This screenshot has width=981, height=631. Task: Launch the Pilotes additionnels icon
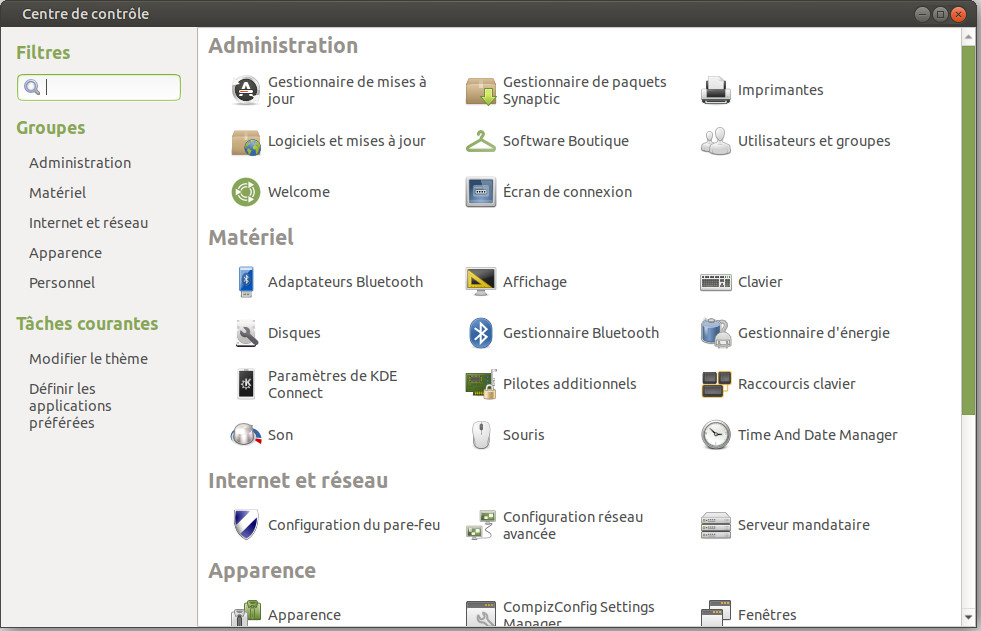[x=480, y=384]
